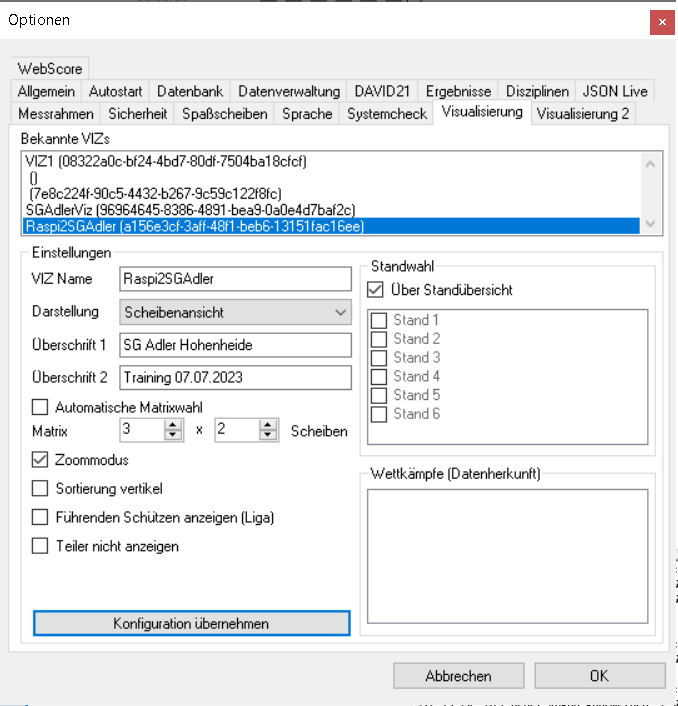Click the Abbrechen button
678x706 pixels.
tap(458, 676)
